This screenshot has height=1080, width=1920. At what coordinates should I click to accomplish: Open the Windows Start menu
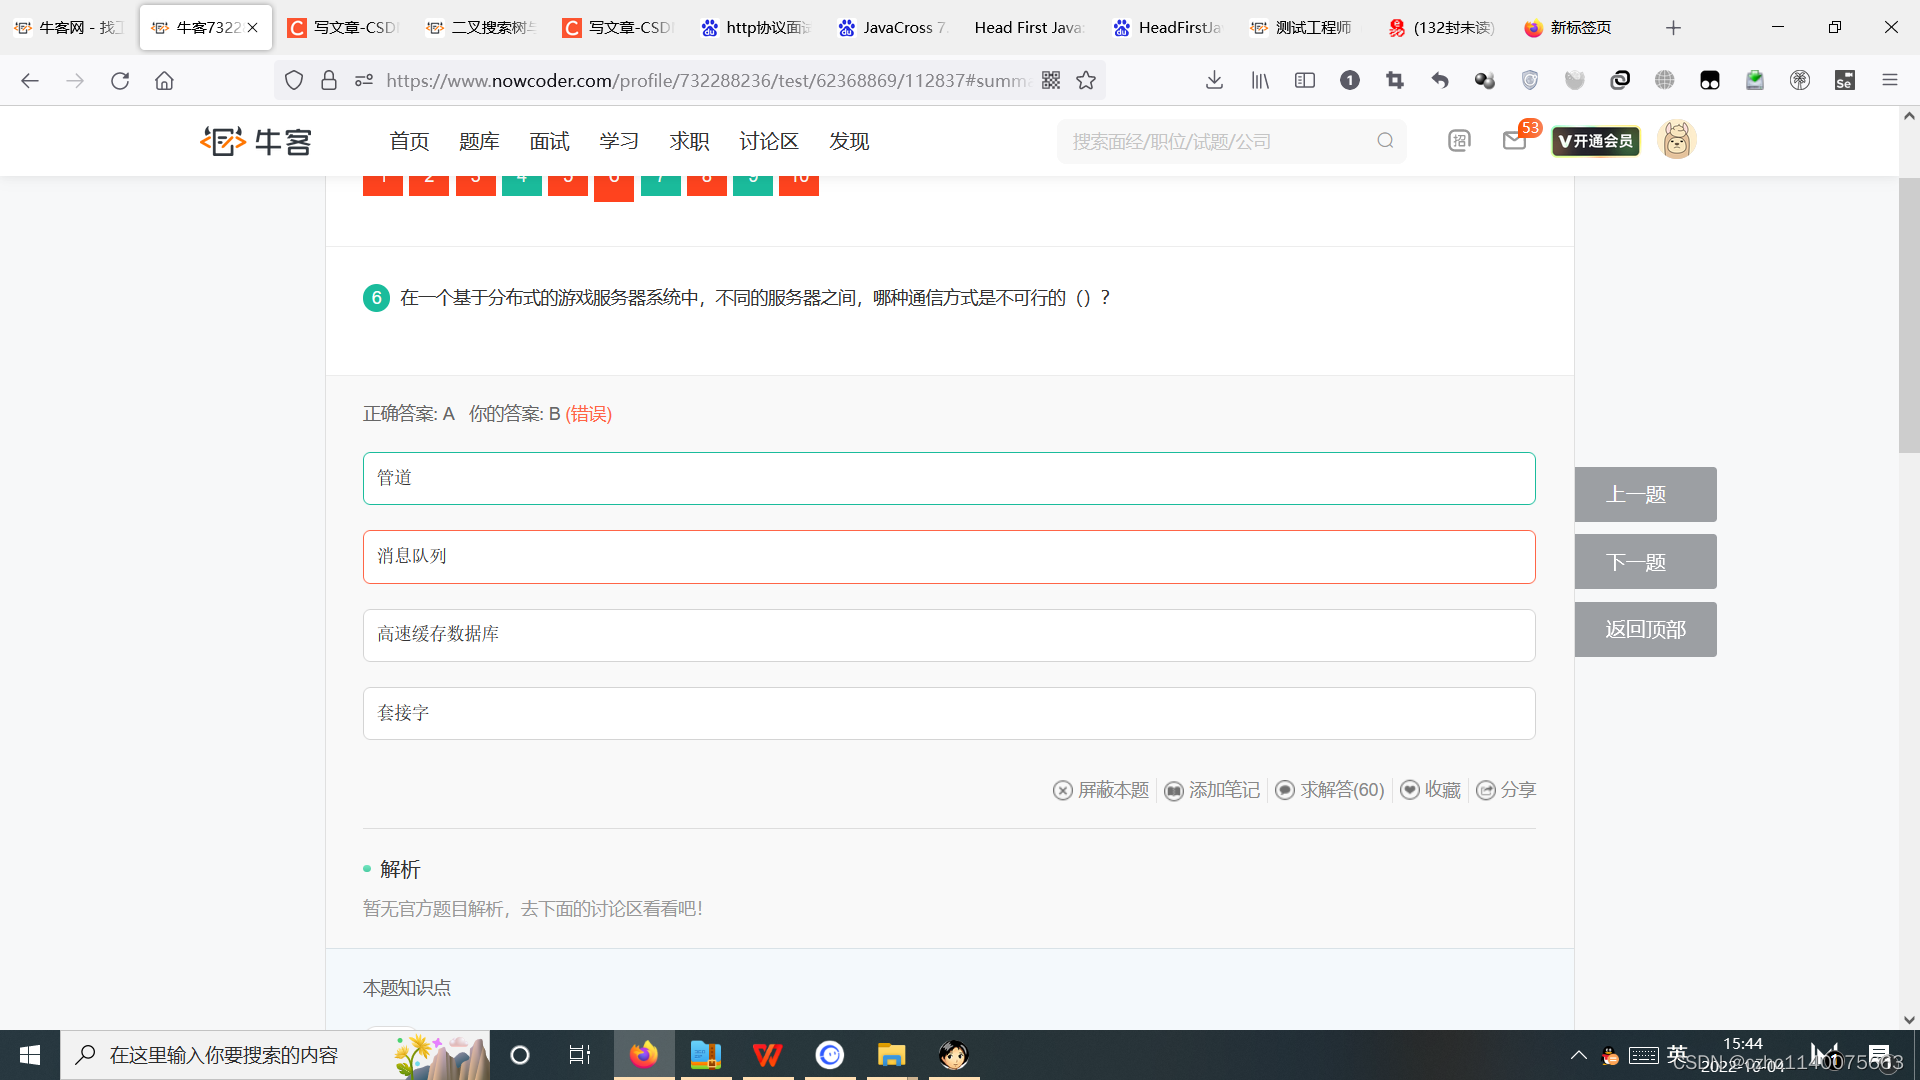click(x=30, y=1055)
